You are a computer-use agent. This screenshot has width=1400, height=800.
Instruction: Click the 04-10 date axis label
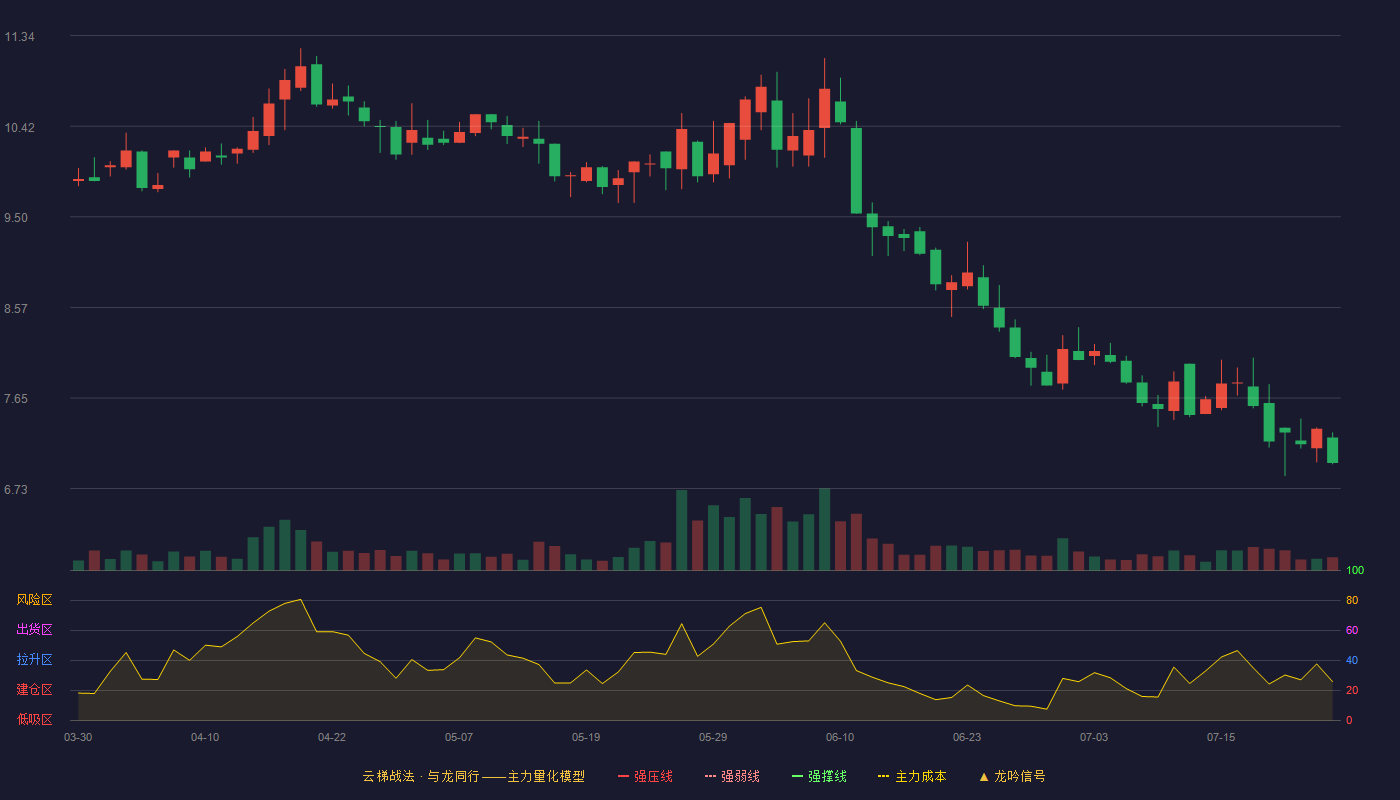pos(205,737)
